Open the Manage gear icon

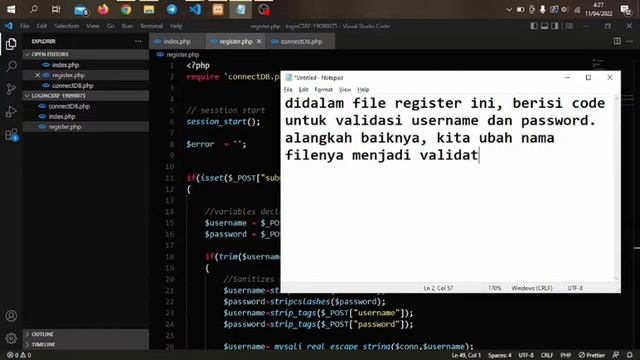click(11, 338)
